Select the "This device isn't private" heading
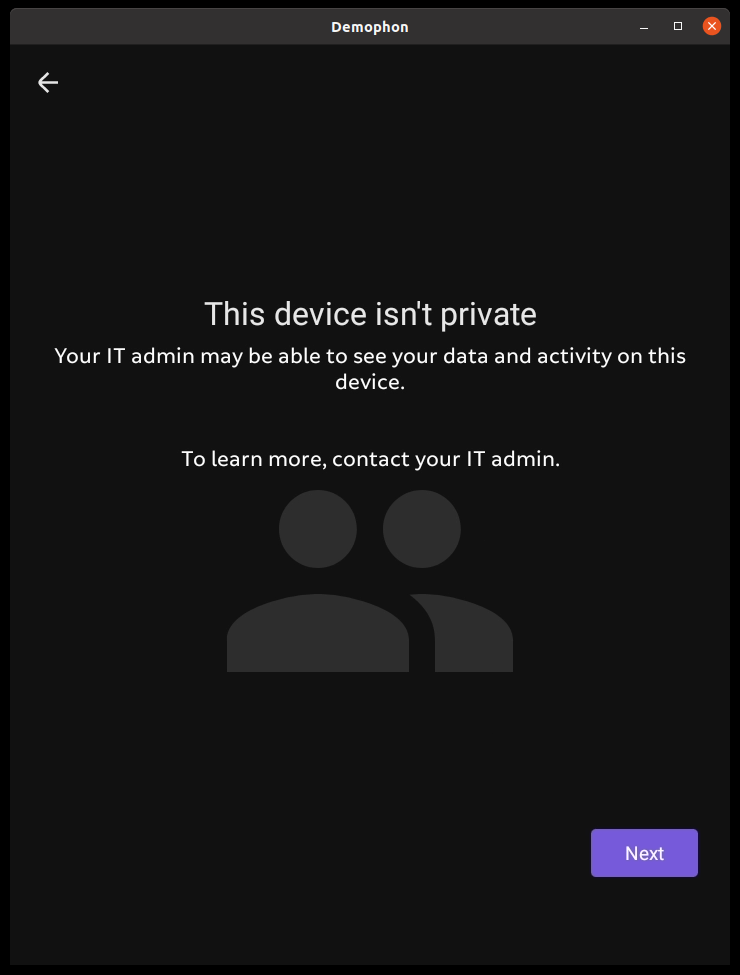740x975 pixels. pyautogui.click(x=370, y=313)
